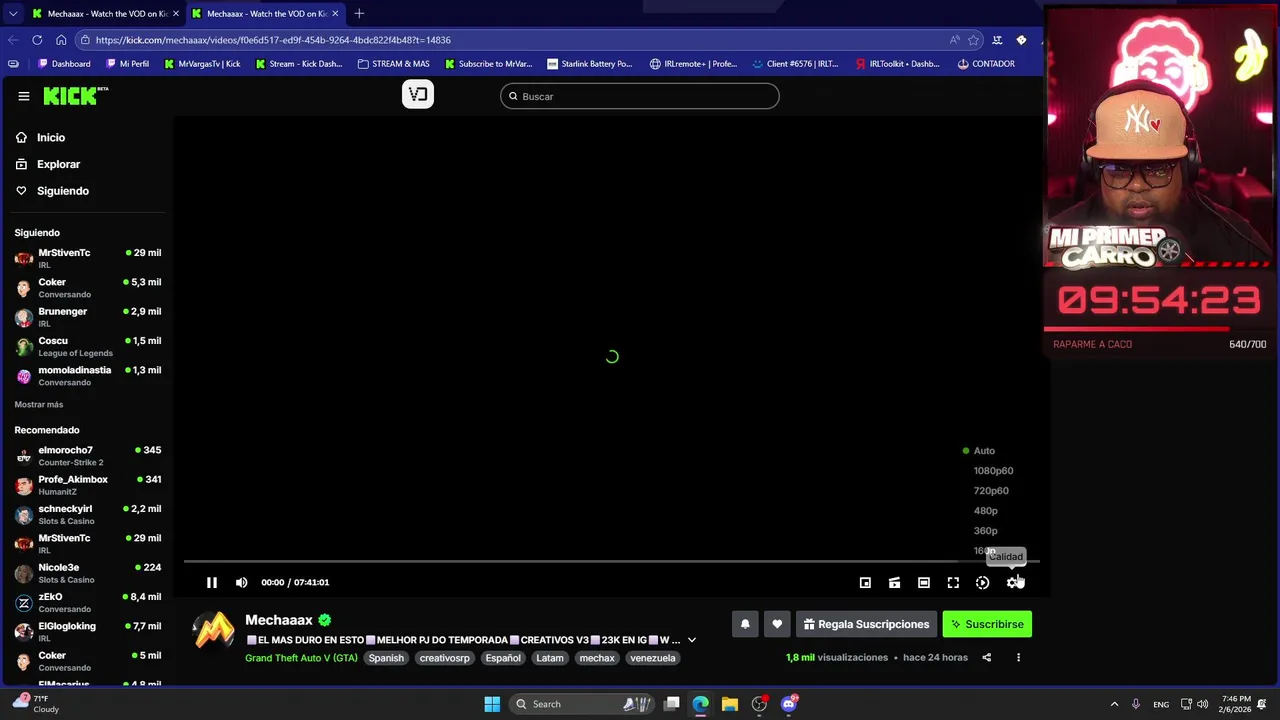Screen dimensions: 1280x720
Task: Click the venezuela tag
Action: click(x=653, y=658)
